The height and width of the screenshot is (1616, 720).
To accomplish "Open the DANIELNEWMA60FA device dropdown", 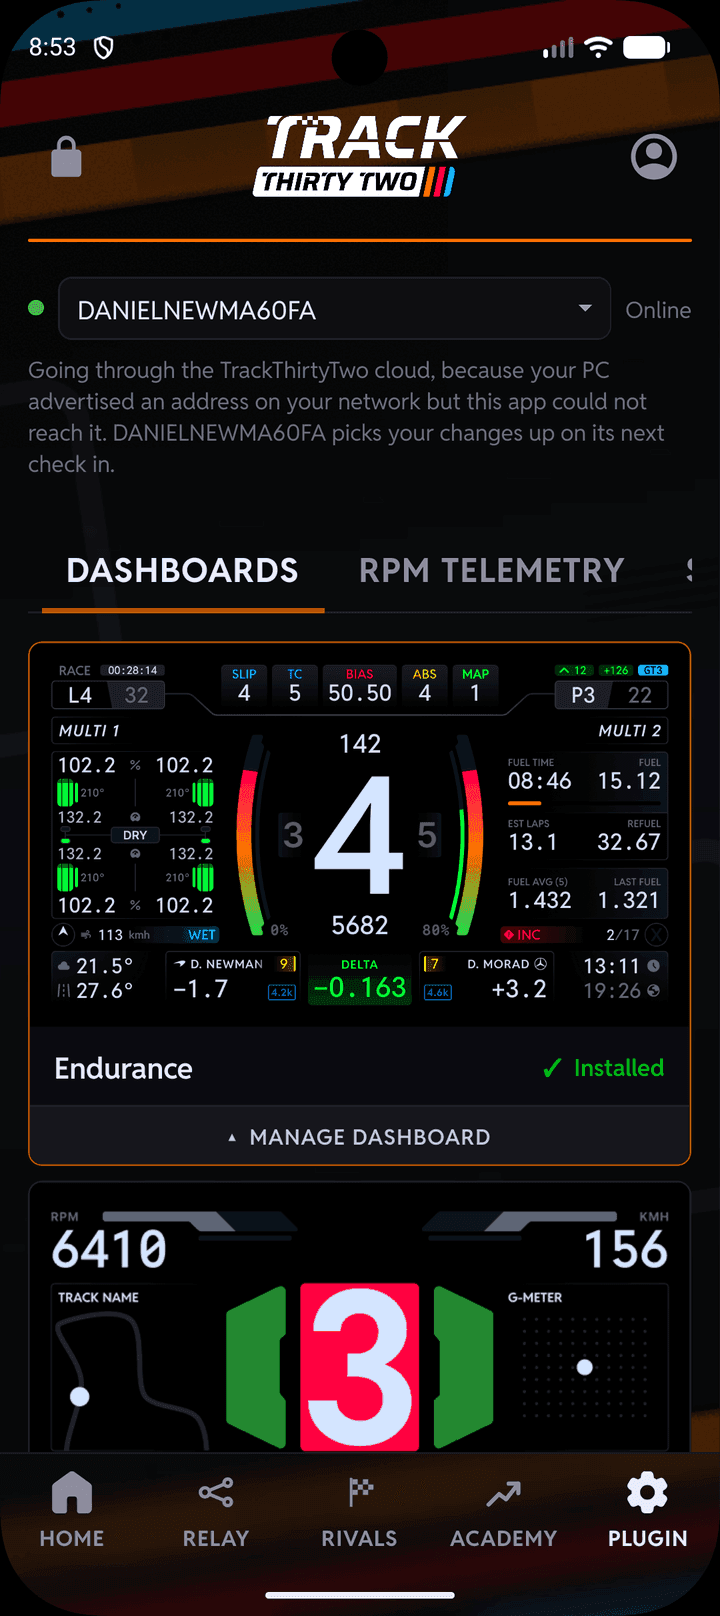I will pos(334,309).
